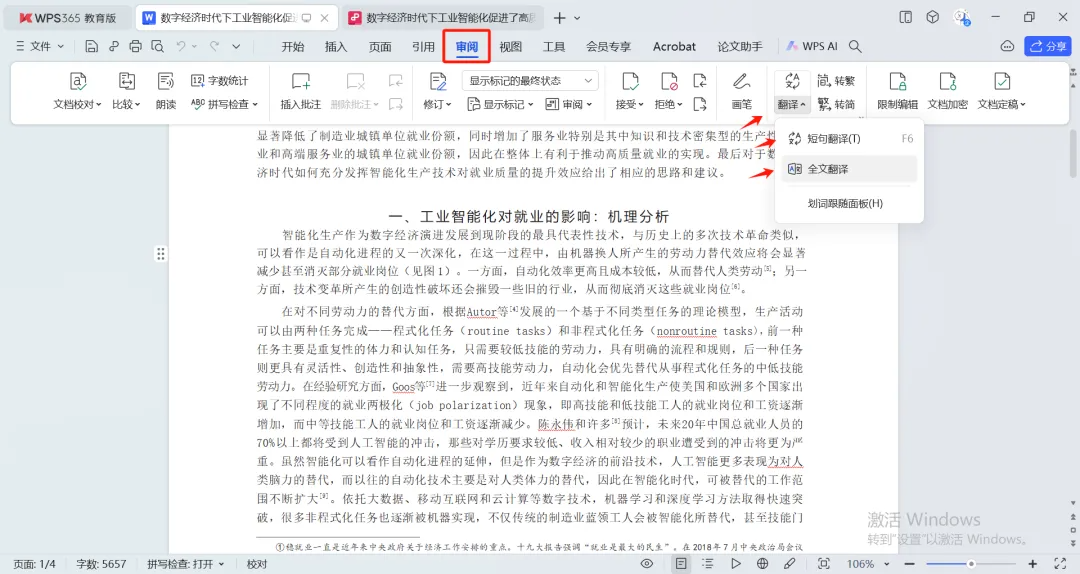The width and height of the screenshot is (1080, 574).
Task: Click the 分享 share button
Action: [1047, 46]
